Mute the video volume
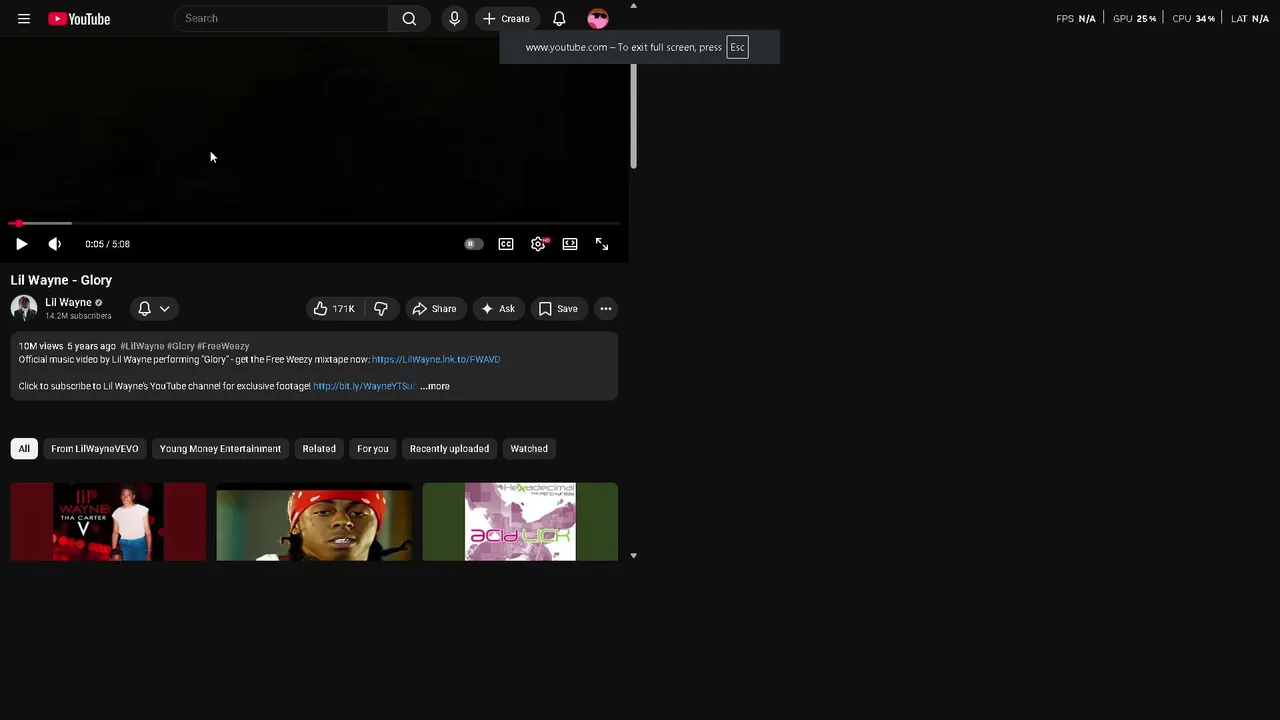The height and width of the screenshot is (720, 1280). 55,244
